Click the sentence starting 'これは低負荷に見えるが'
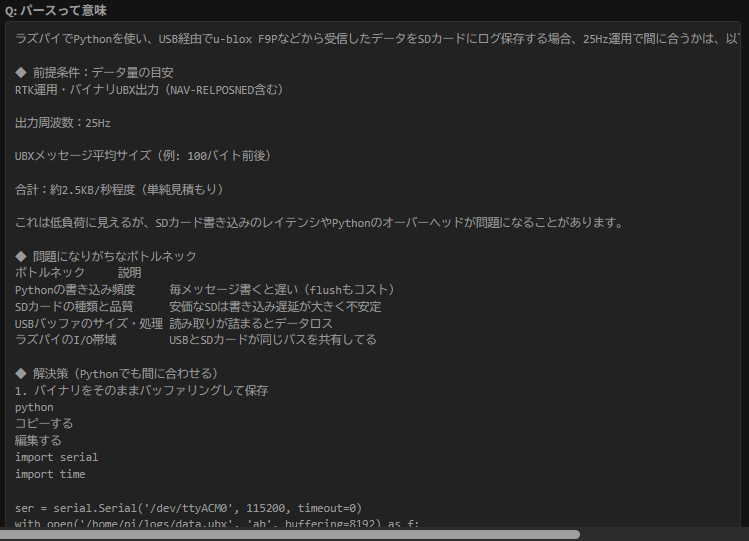This screenshot has height=541, width=749. 319,223
